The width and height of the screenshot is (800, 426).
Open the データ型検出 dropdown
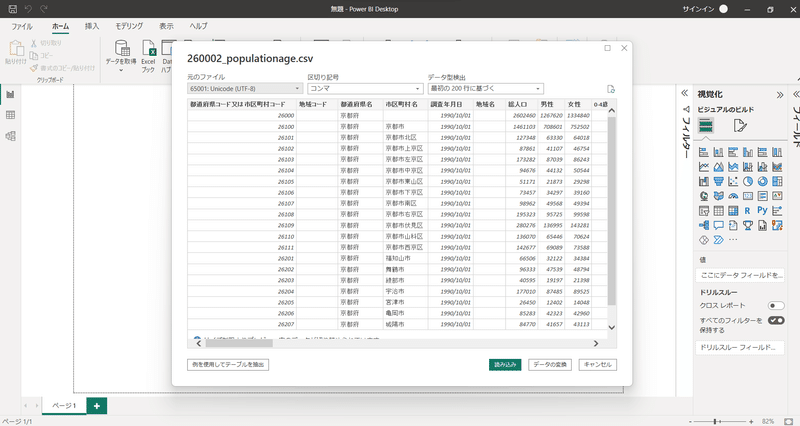tap(485, 89)
